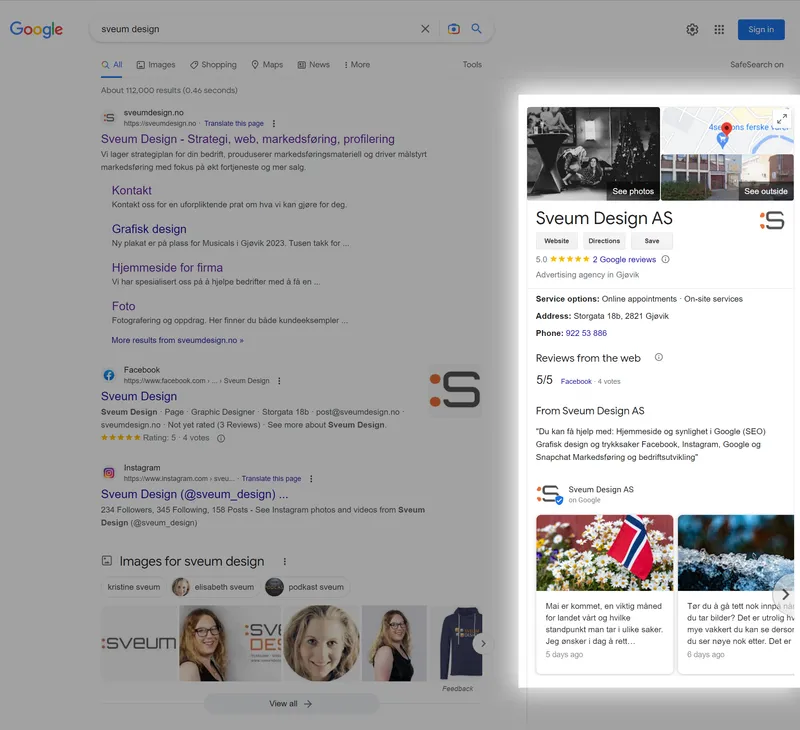Screen dimensions: 800x730
Task: Click rating info icon under Facebook result
Action: click(x=221, y=438)
